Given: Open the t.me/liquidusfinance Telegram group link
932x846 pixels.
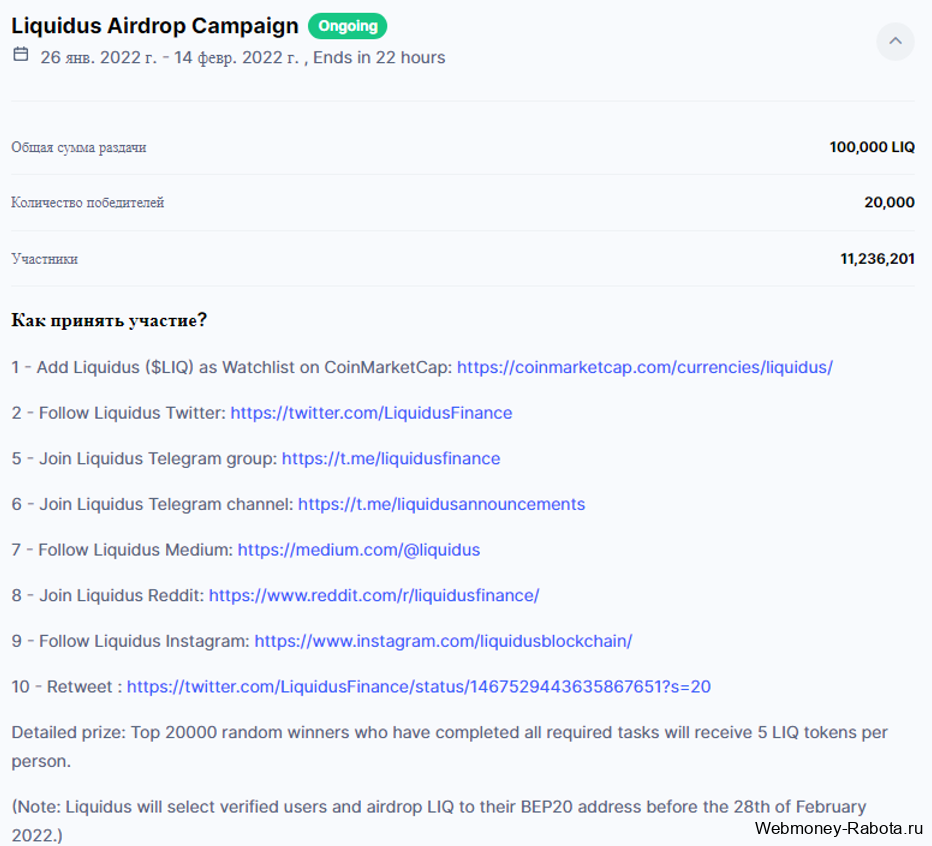Looking at the screenshot, I should [391, 459].
